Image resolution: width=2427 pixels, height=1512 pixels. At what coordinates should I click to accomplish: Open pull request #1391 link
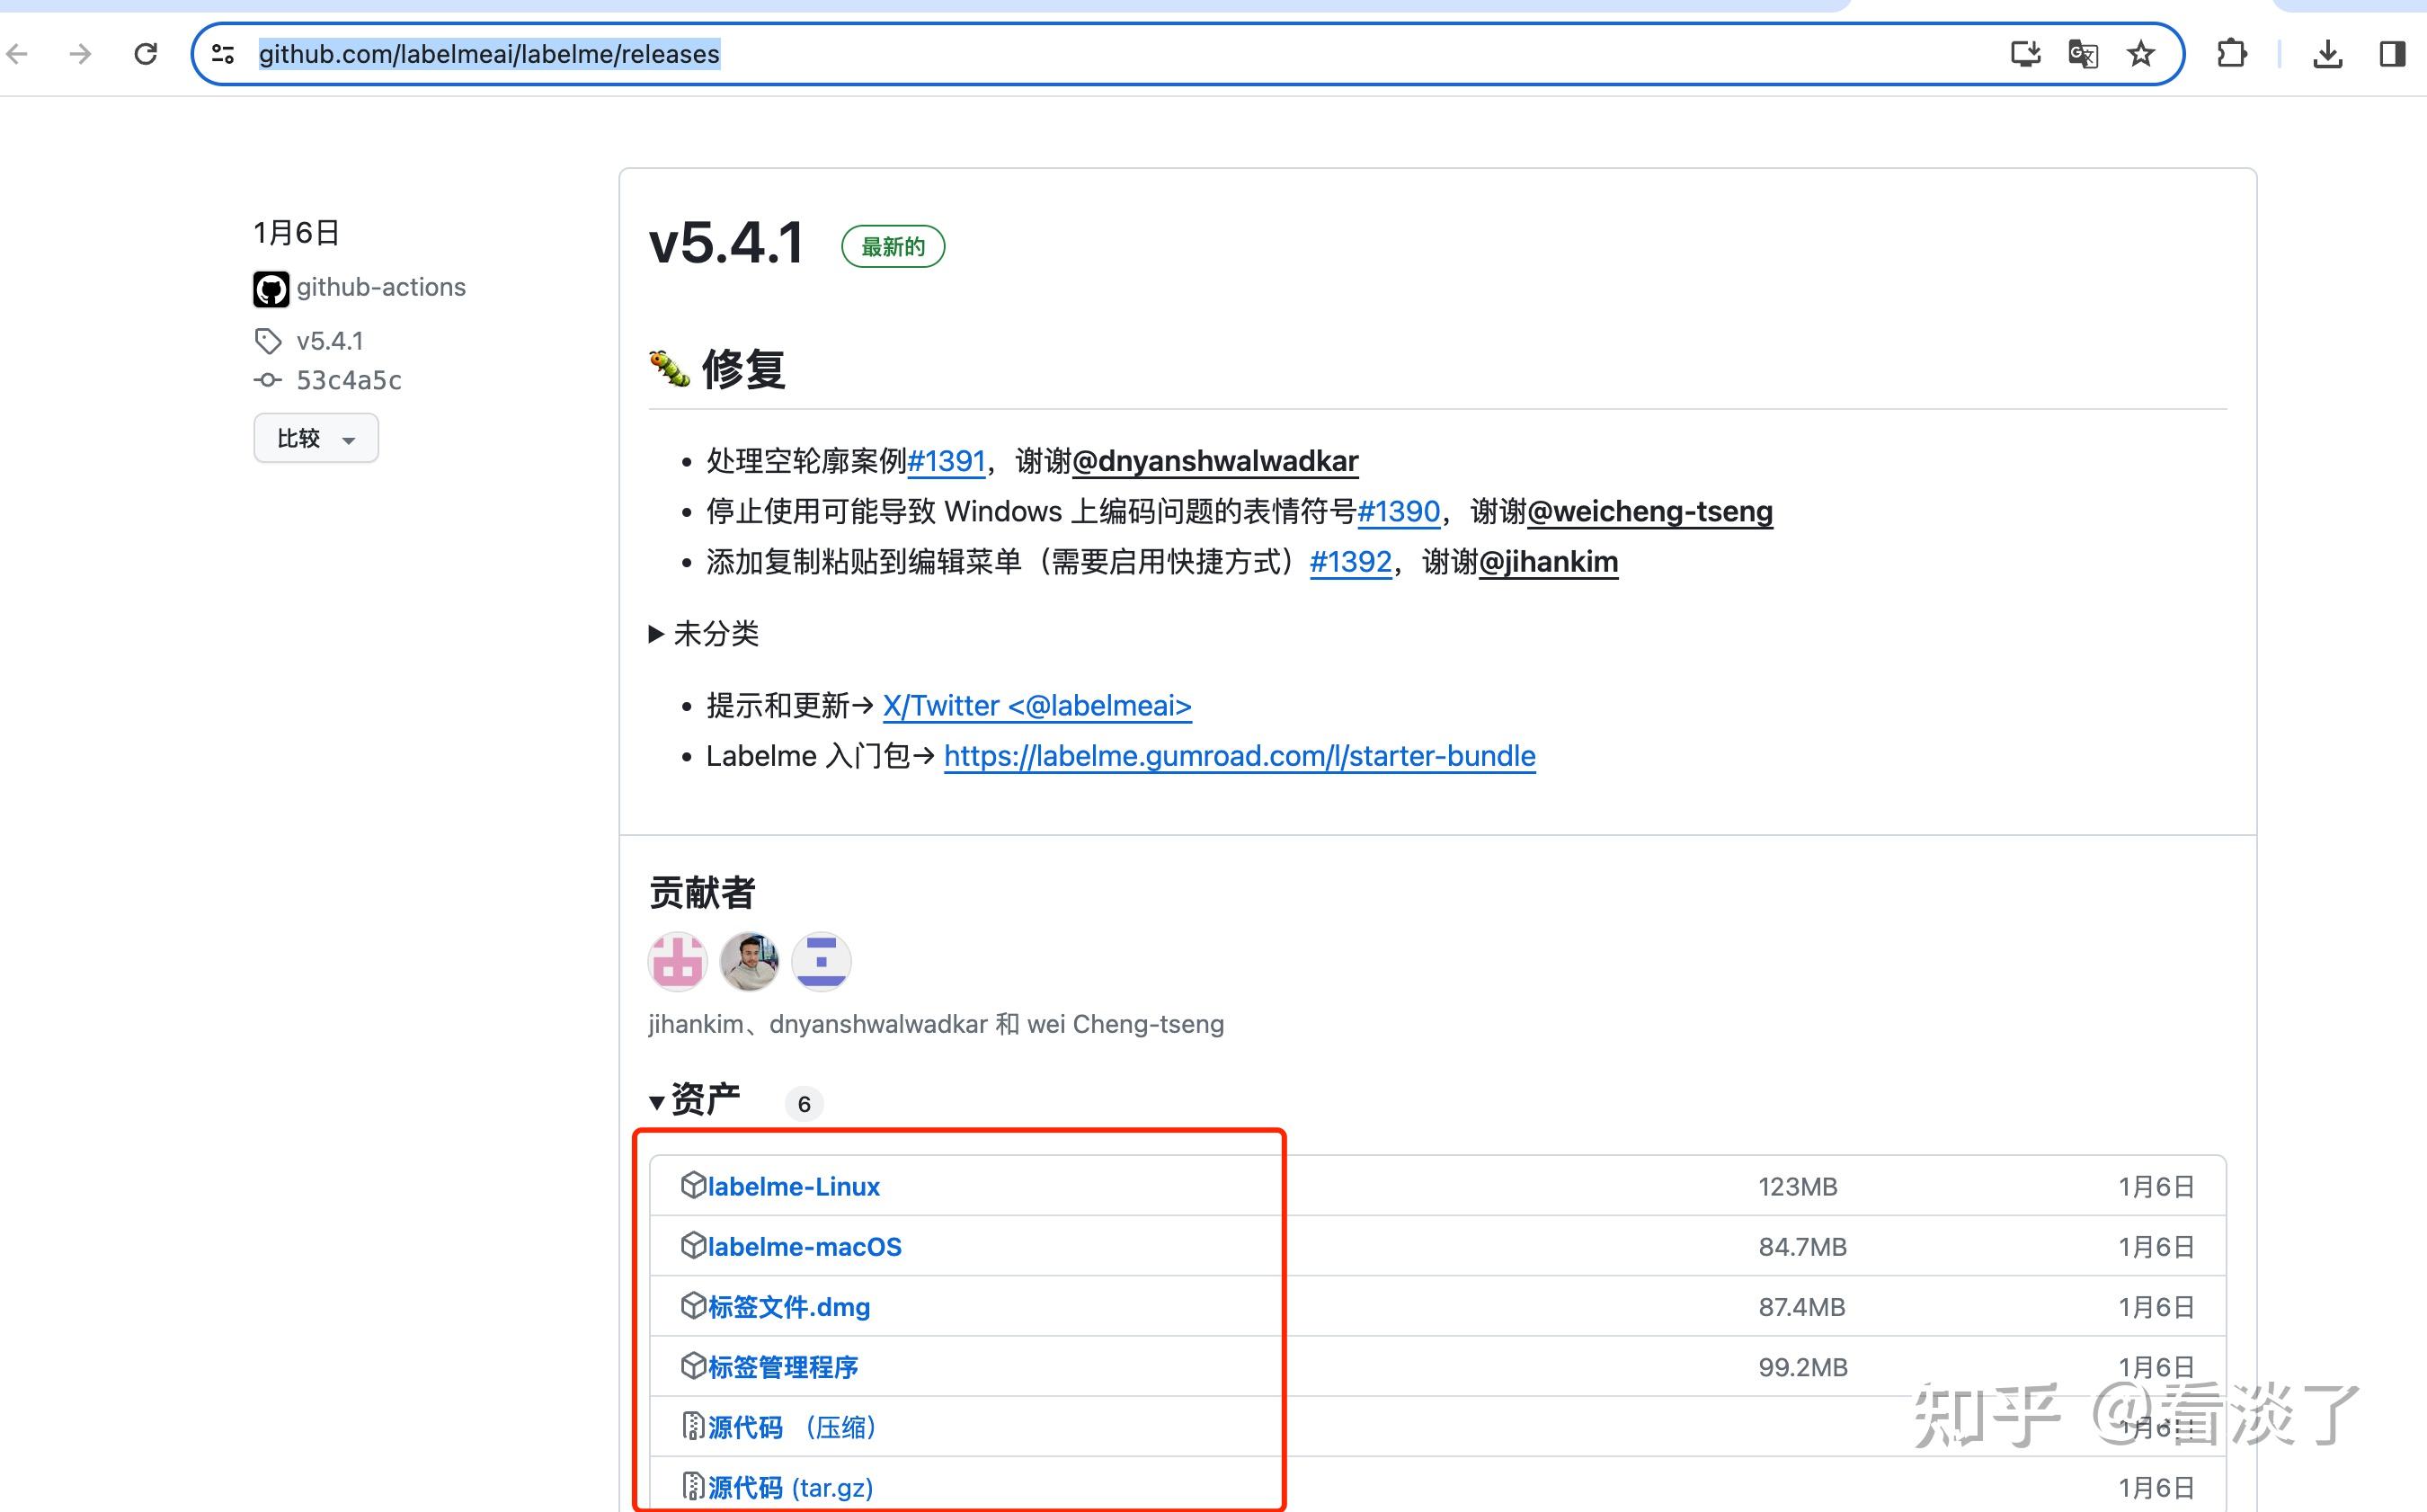[946, 461]
